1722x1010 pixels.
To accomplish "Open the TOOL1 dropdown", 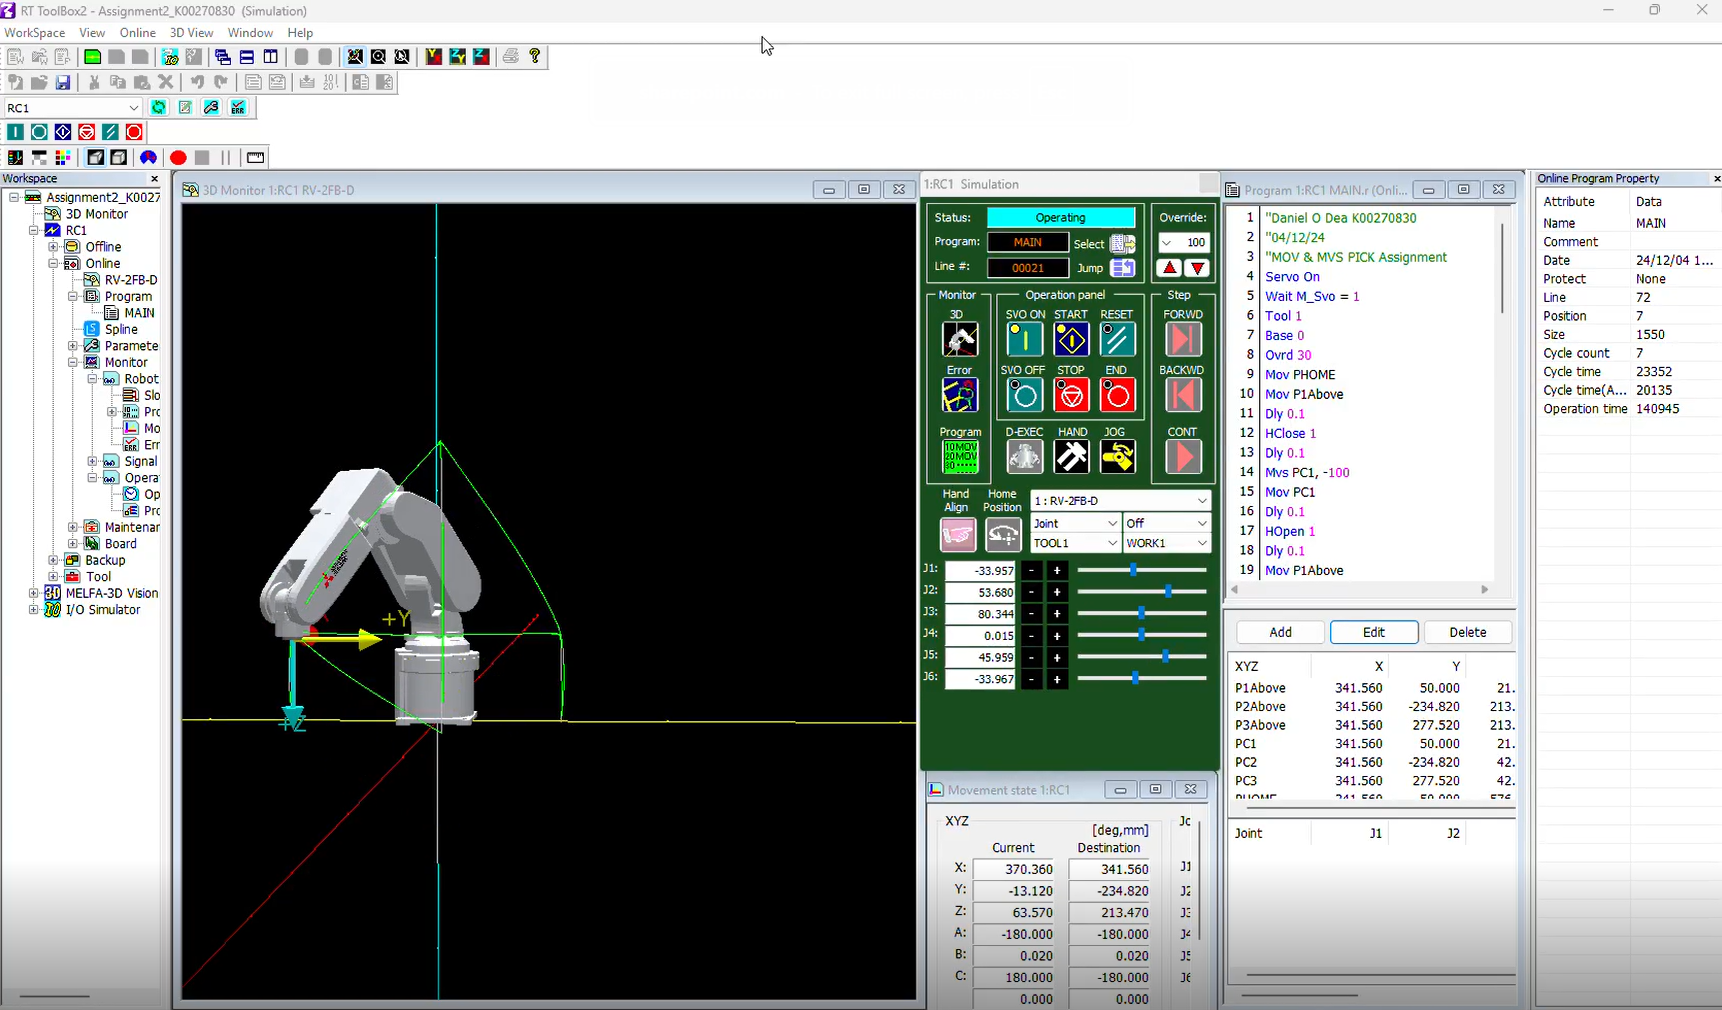I will click(x=1075, y=543).
